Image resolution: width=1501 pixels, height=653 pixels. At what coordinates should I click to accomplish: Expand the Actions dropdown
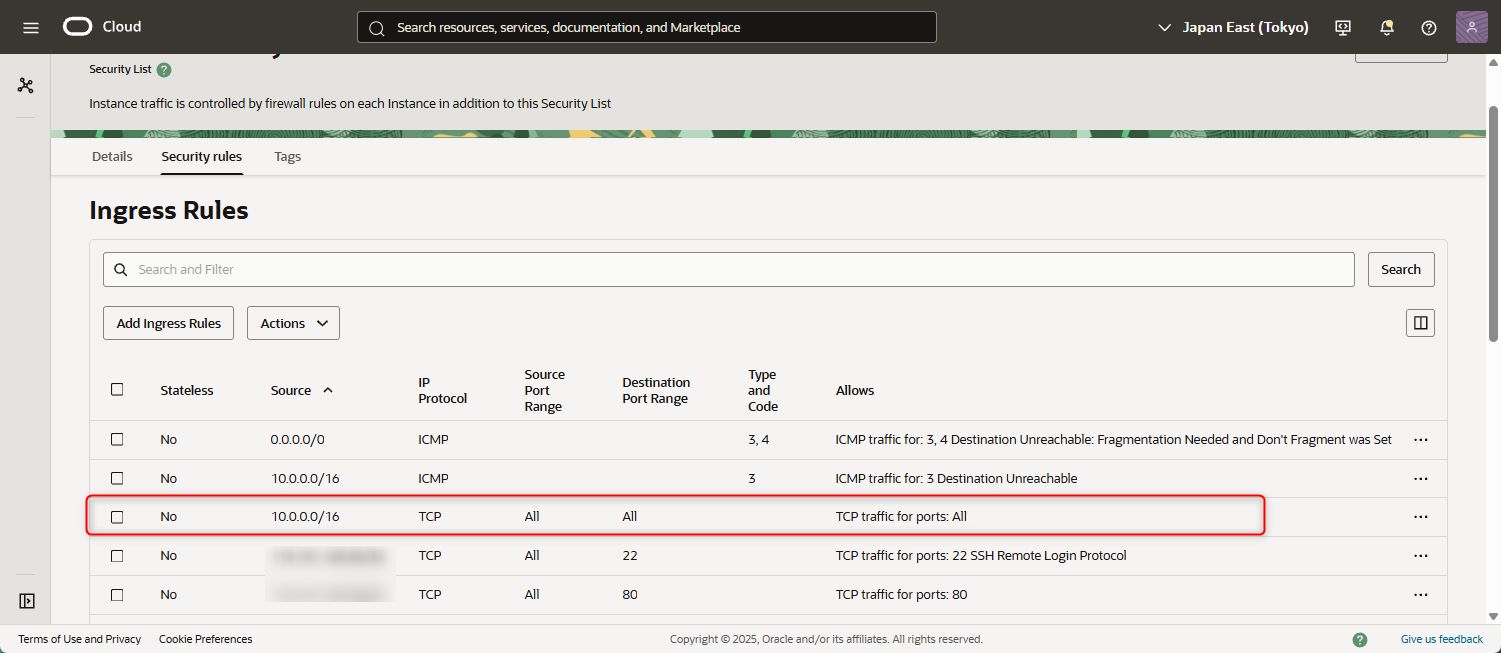coord(293,323)
